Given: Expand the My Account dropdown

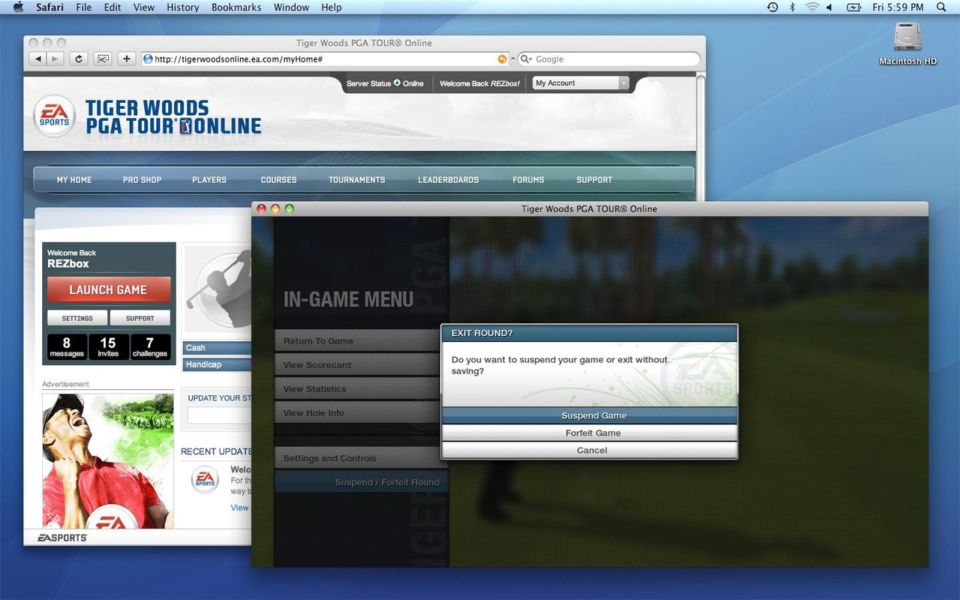Looking at the screenshot, I should click(x=581, y=83).
